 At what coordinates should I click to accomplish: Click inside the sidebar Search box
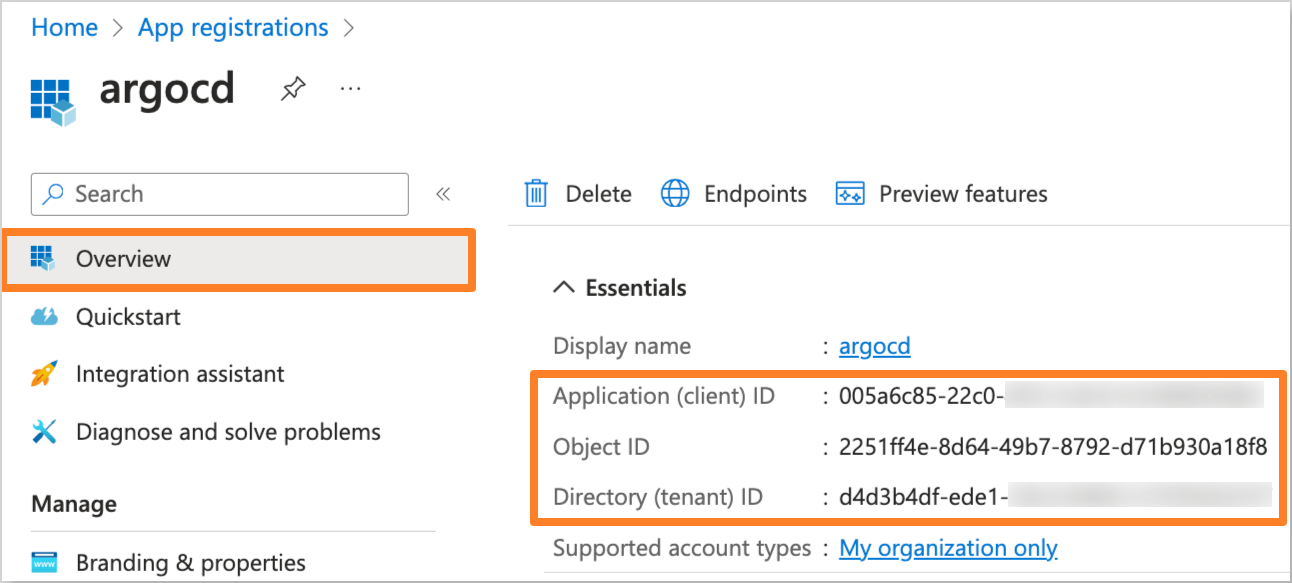click(x=219, y=194)
